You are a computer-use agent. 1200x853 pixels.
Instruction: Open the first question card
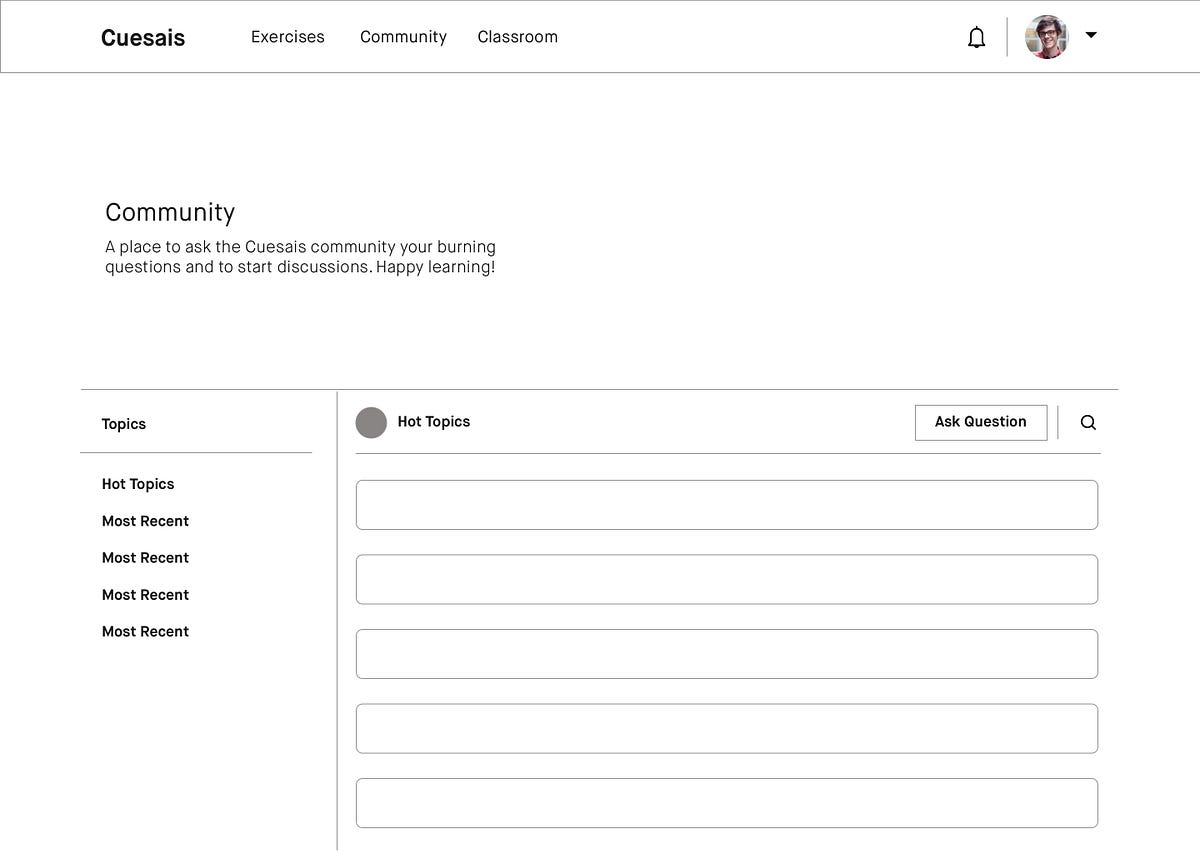(x=727, y=505)
